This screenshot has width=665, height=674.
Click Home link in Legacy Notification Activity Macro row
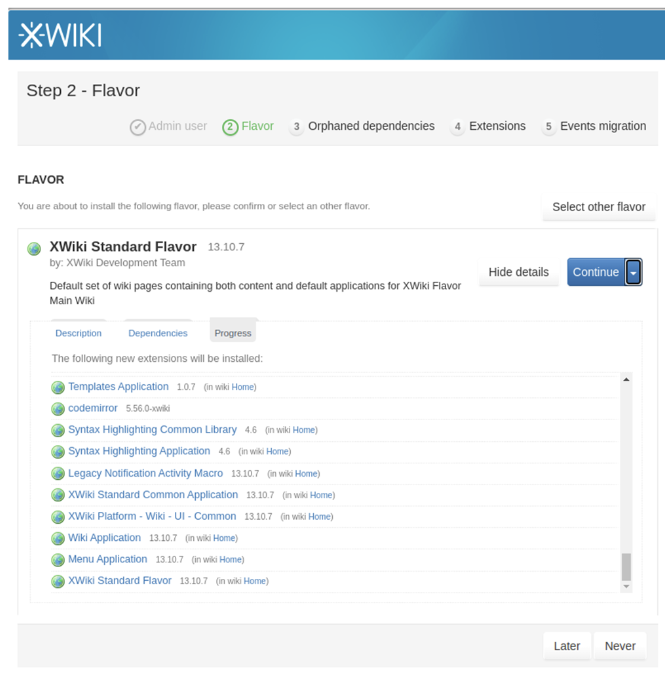pyautogui.click(x=306, y=473)
